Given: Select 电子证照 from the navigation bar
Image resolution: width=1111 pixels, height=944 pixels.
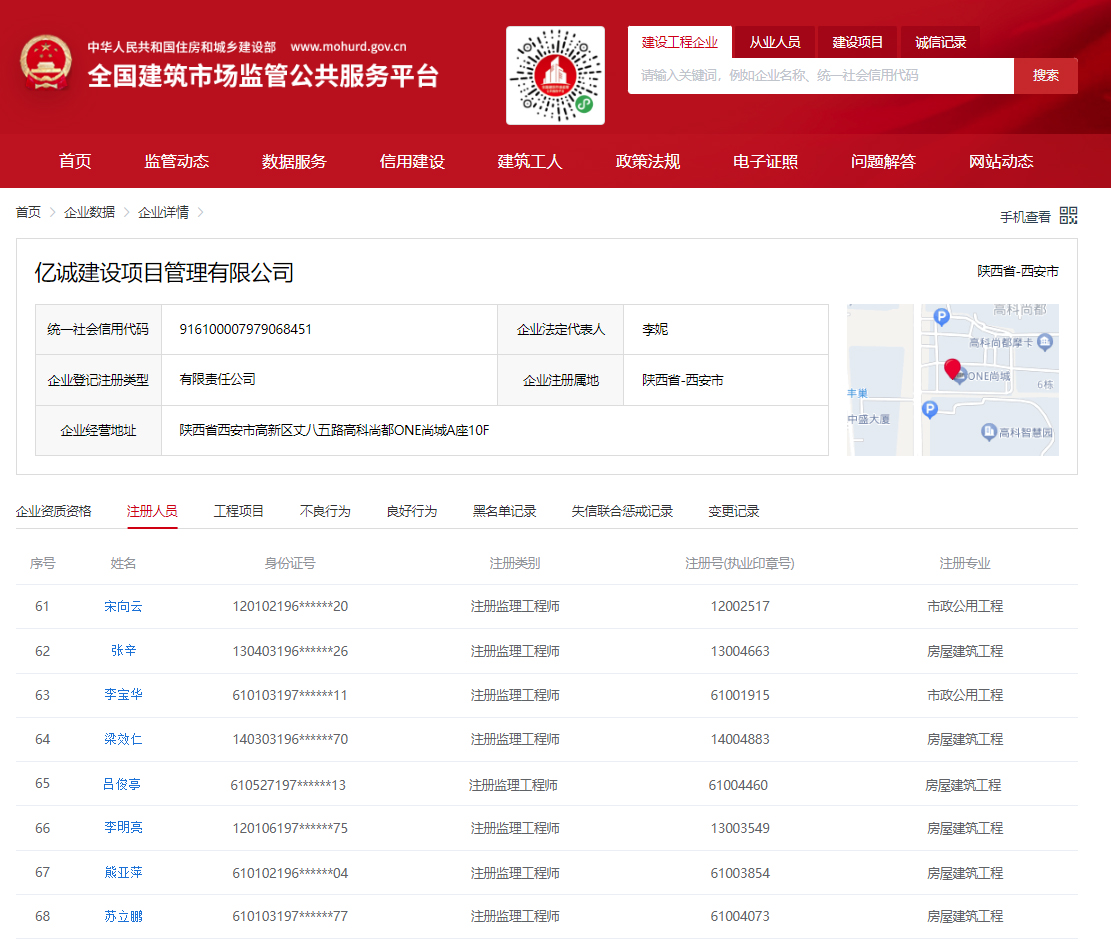Looking at the screenshot, I should pos(765,161).
